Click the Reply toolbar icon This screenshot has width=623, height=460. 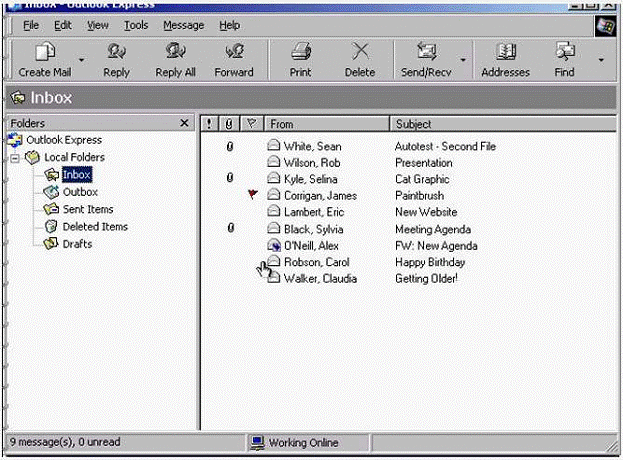116,52
